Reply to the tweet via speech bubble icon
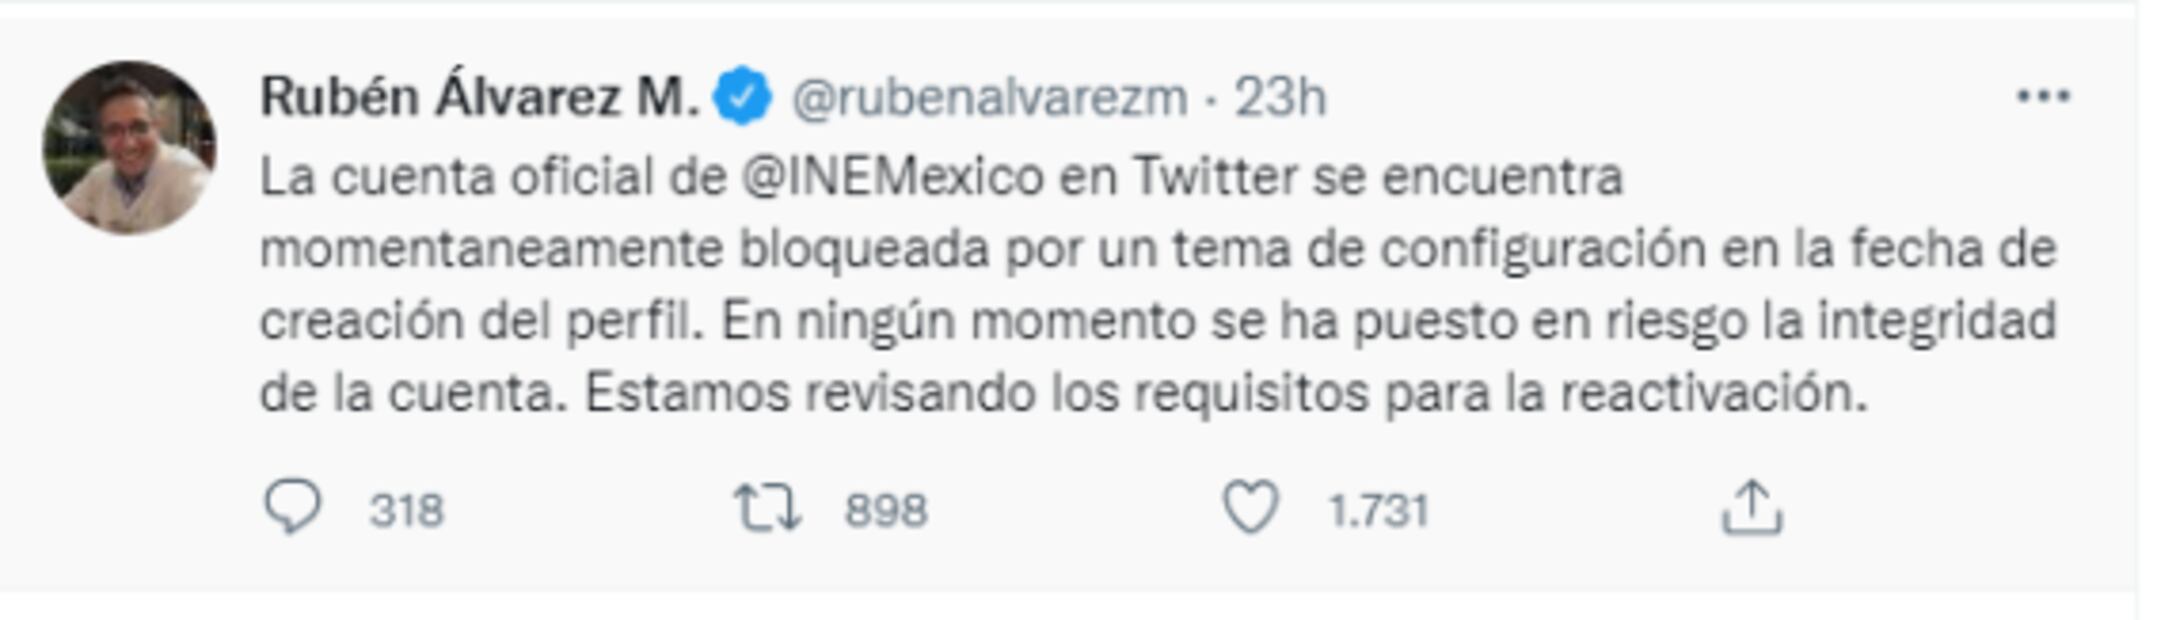 [x=292, y=507]
